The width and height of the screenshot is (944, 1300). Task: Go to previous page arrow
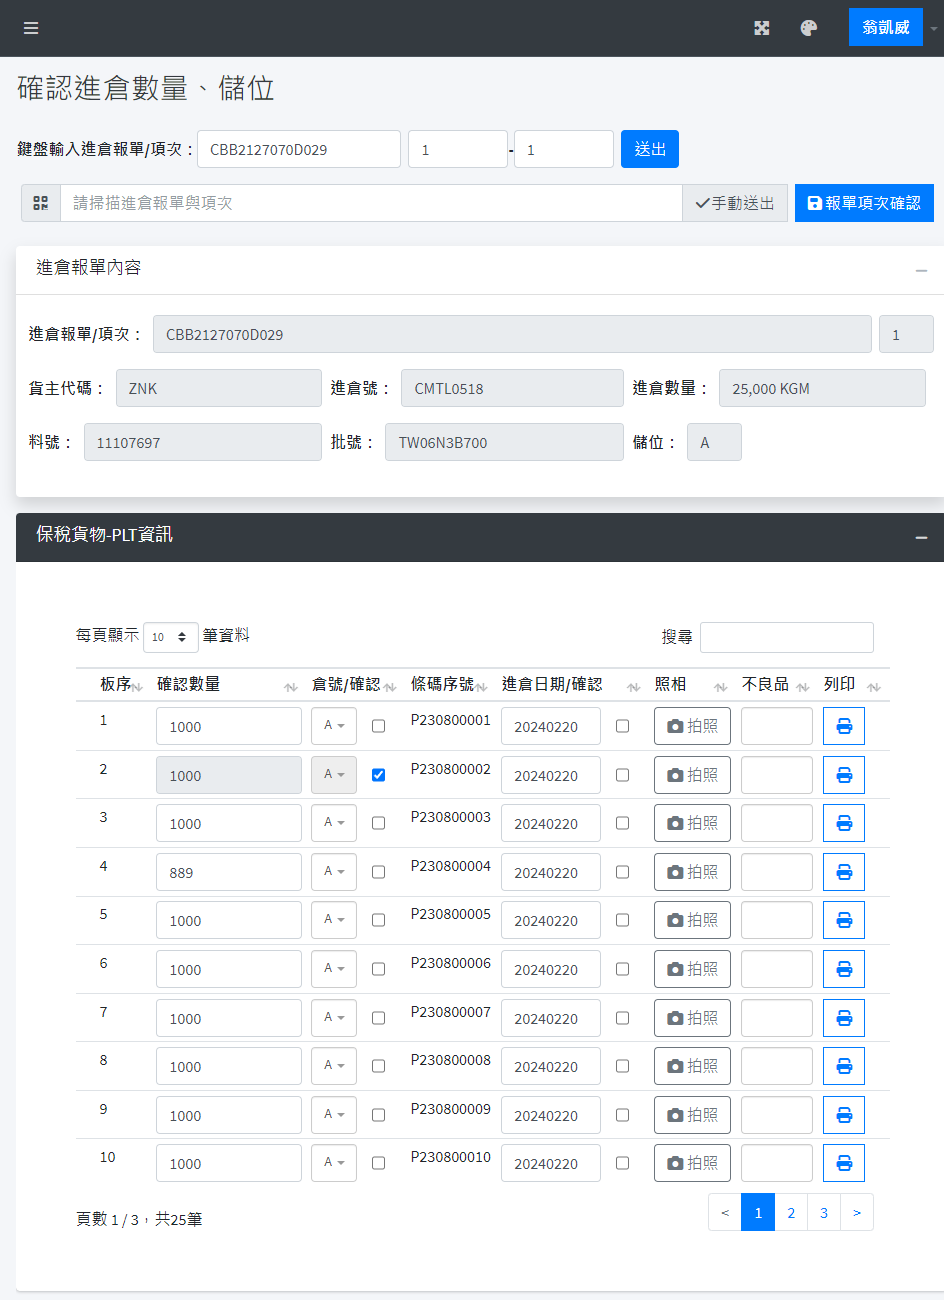pos(725,1212)
